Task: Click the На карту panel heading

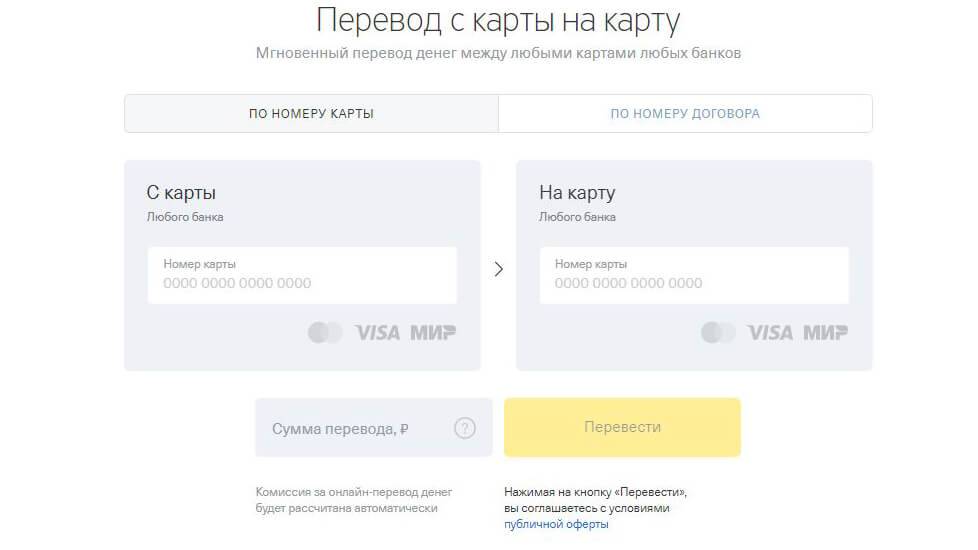Action: pos(577,193)
